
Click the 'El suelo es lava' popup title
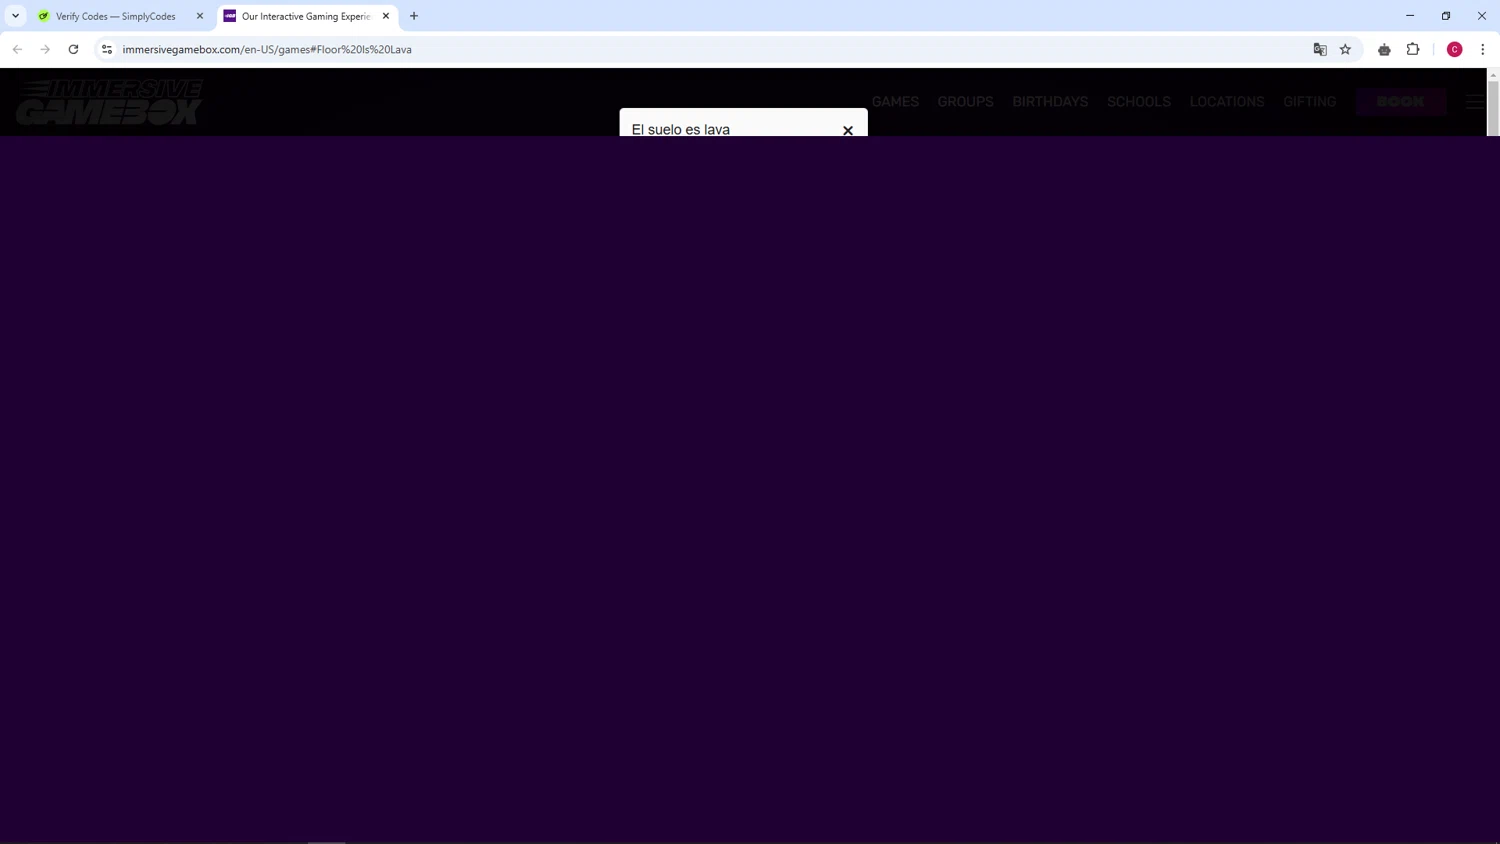[681, 129]
